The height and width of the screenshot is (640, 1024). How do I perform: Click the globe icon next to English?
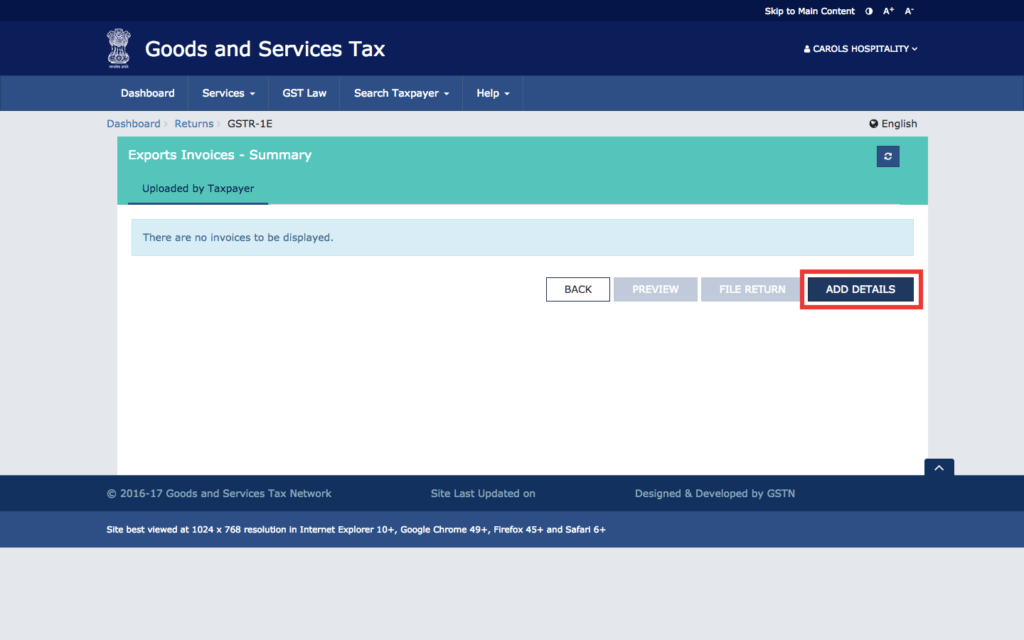pos(873,123)
